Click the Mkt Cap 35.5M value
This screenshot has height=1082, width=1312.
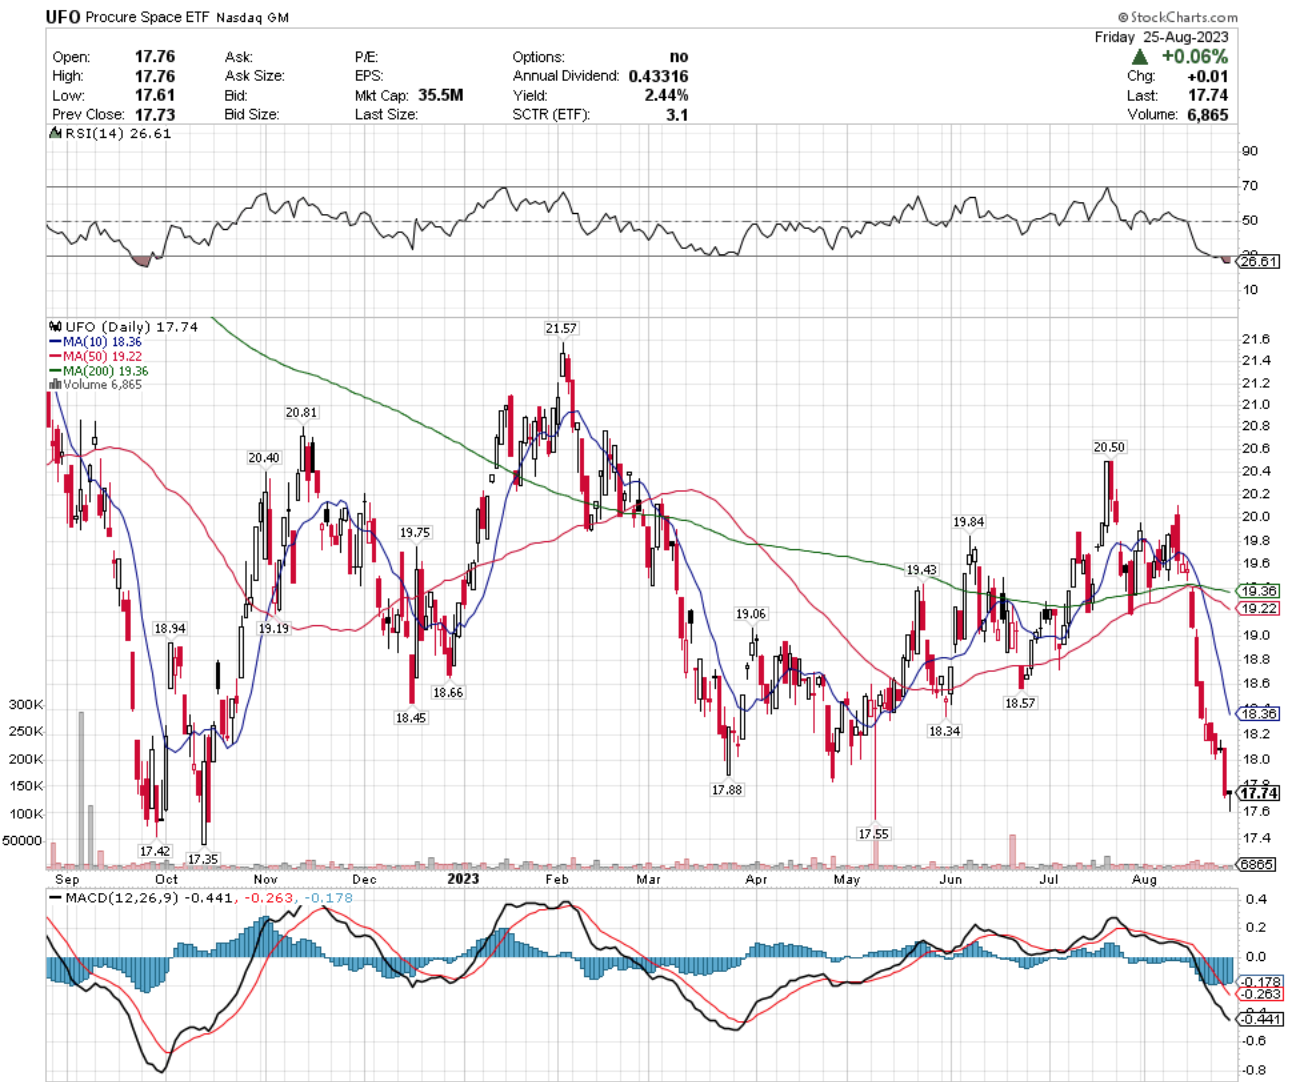tap(440, 95)
